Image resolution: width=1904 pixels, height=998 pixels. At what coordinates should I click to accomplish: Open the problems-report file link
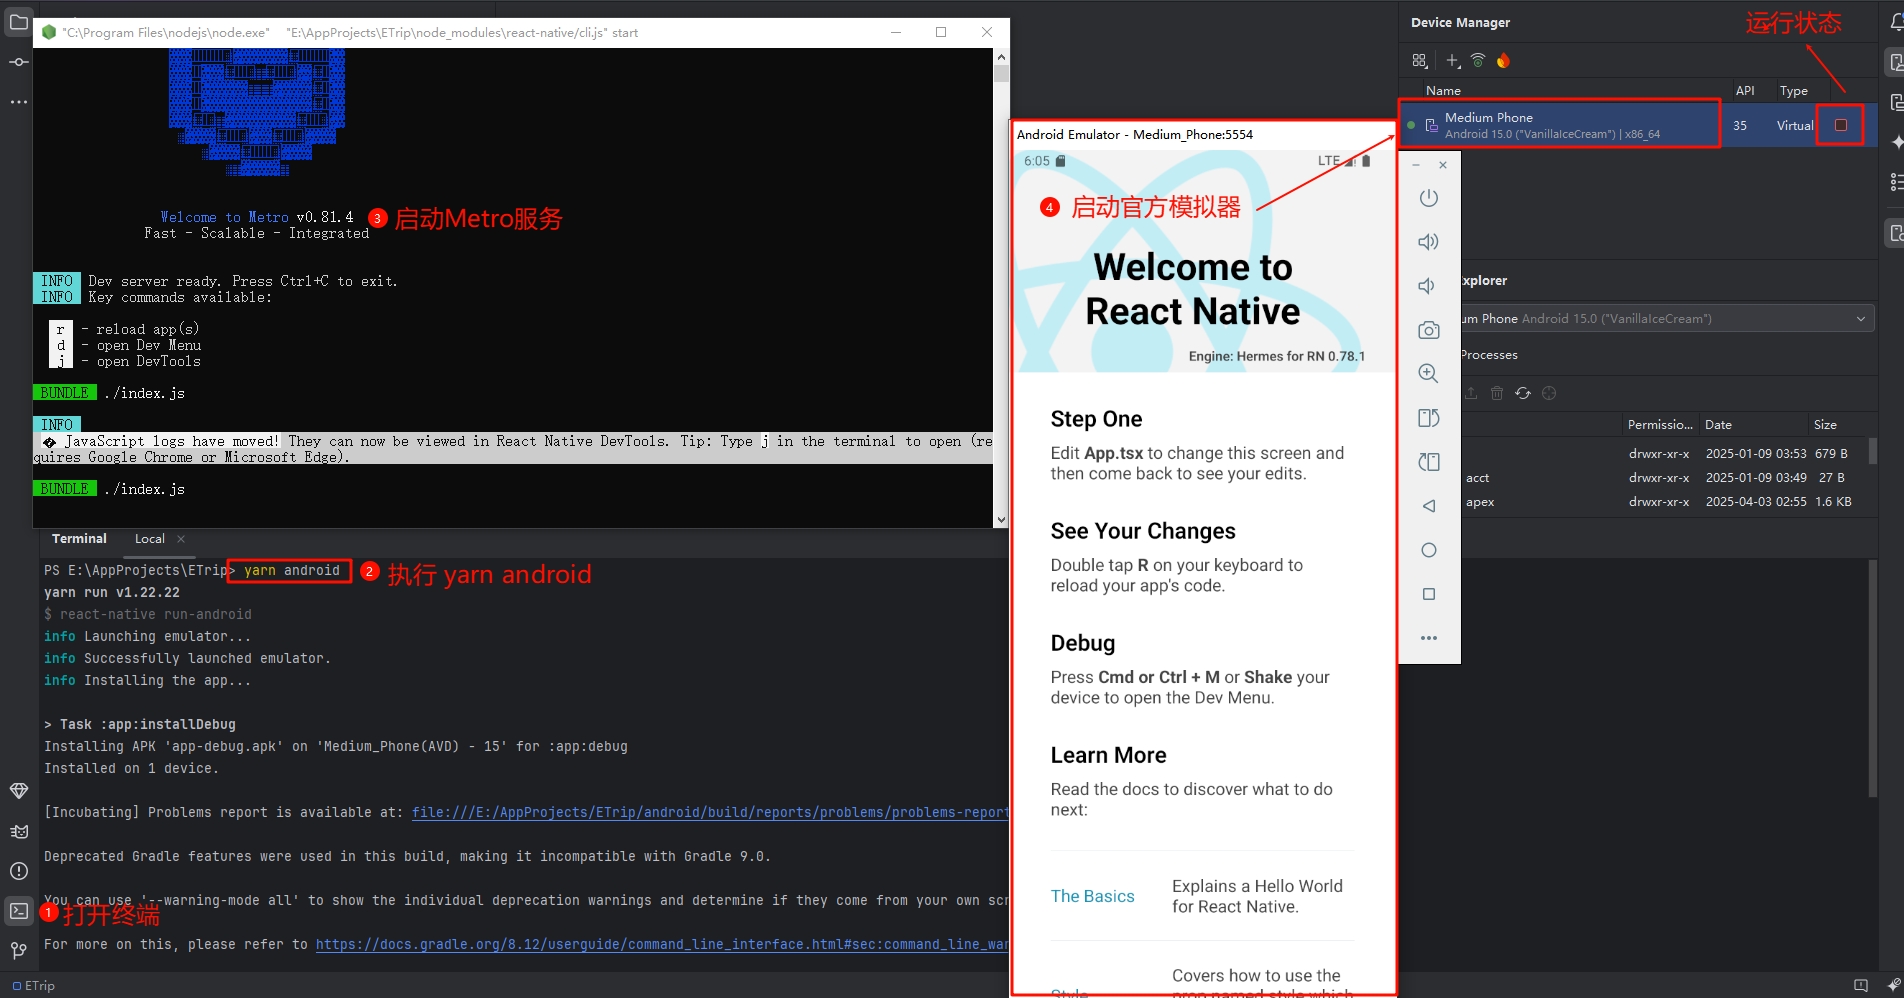[710, 812]
